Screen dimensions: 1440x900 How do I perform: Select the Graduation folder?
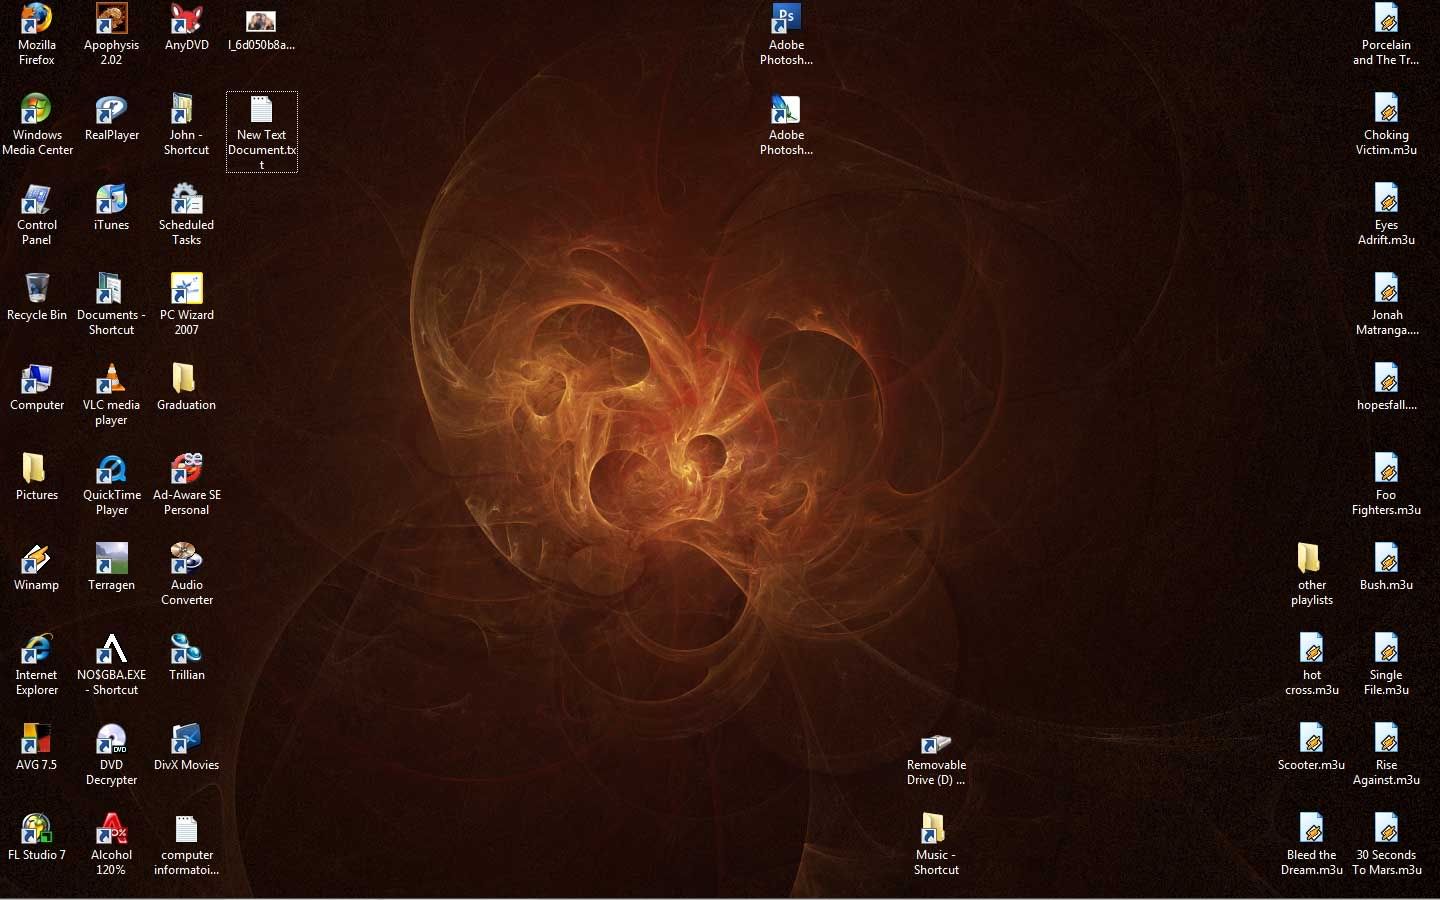[x=184, y=379]
